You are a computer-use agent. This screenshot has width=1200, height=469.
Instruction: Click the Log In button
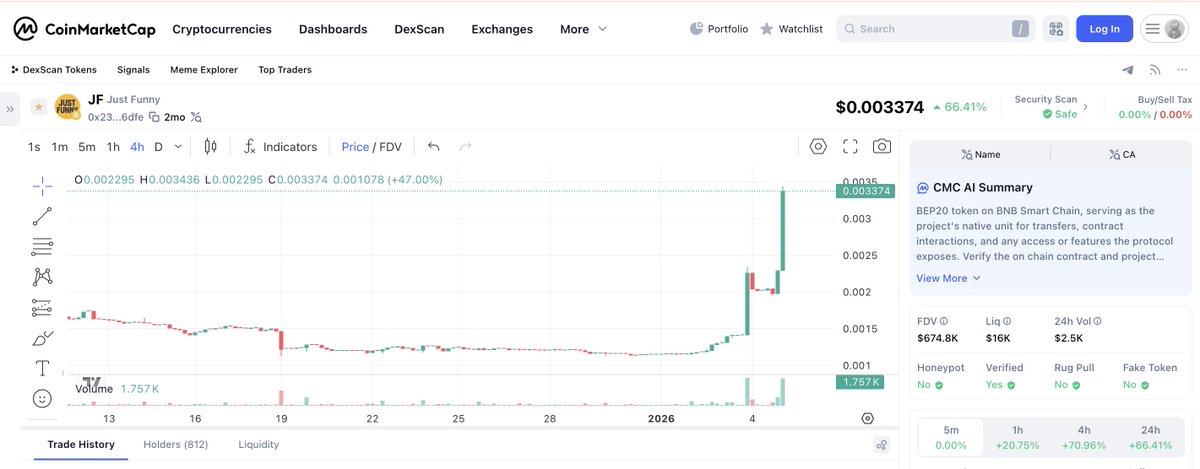[1104, 29]
